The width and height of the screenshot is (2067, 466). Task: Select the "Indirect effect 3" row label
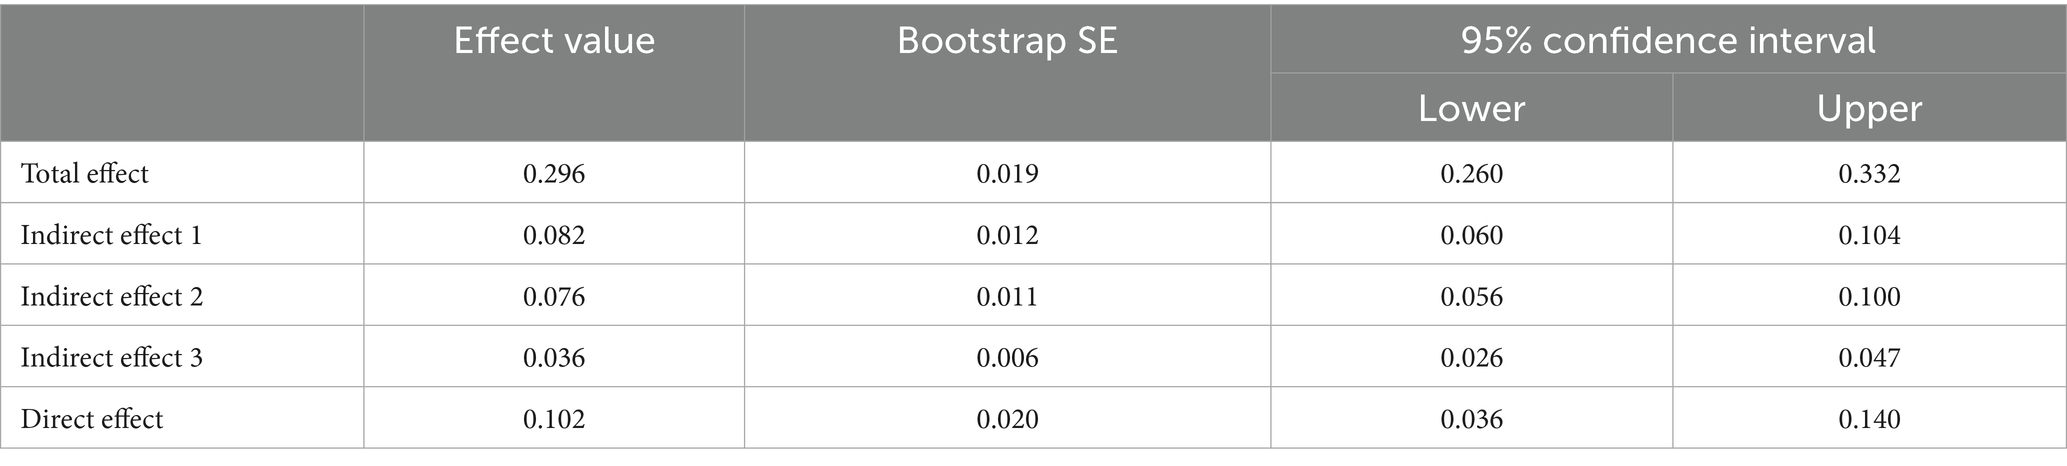(x=111, y=358)
